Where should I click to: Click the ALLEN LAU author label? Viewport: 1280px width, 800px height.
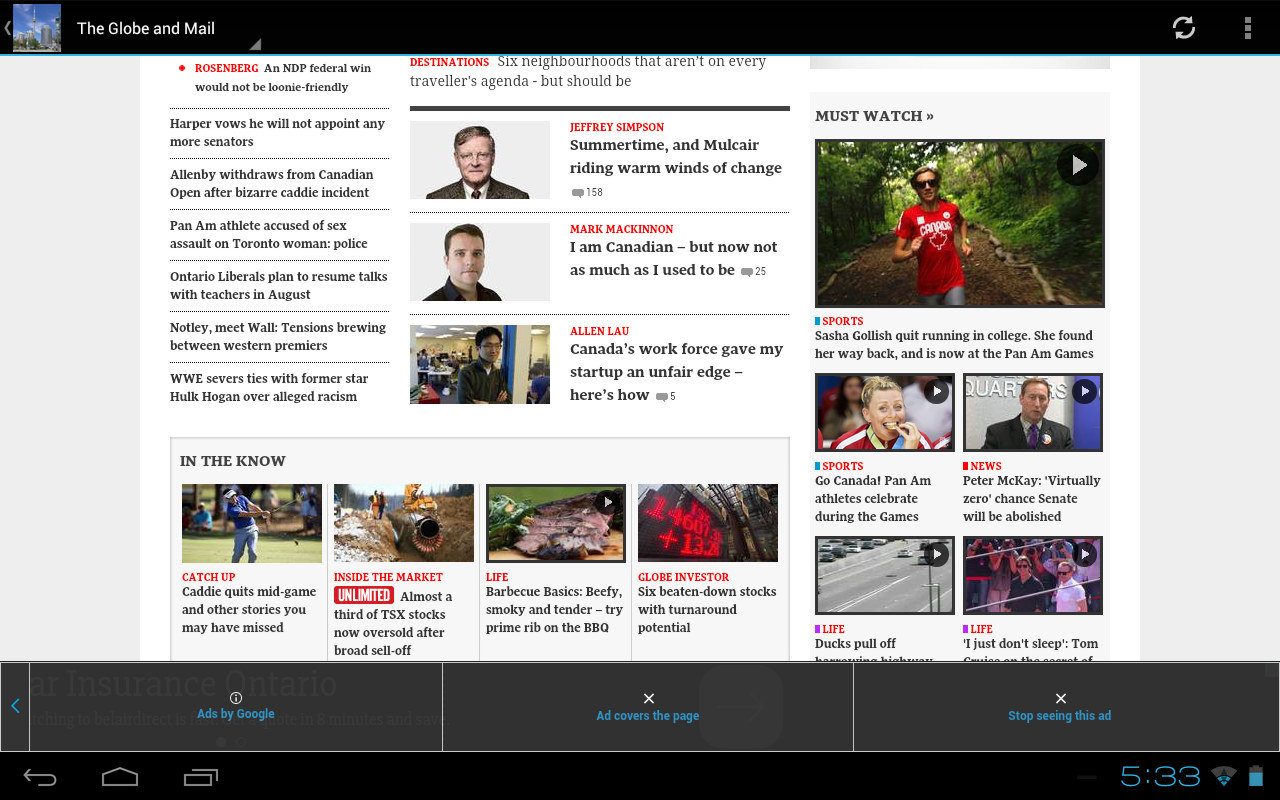point(600,331)
